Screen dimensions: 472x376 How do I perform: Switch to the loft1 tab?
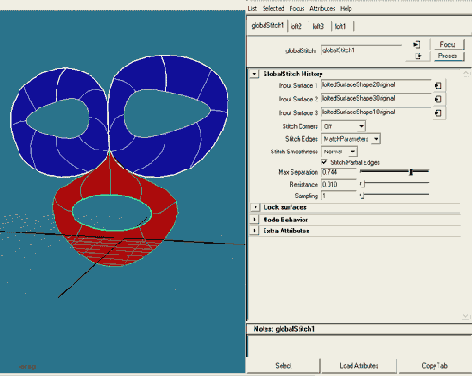340,26
